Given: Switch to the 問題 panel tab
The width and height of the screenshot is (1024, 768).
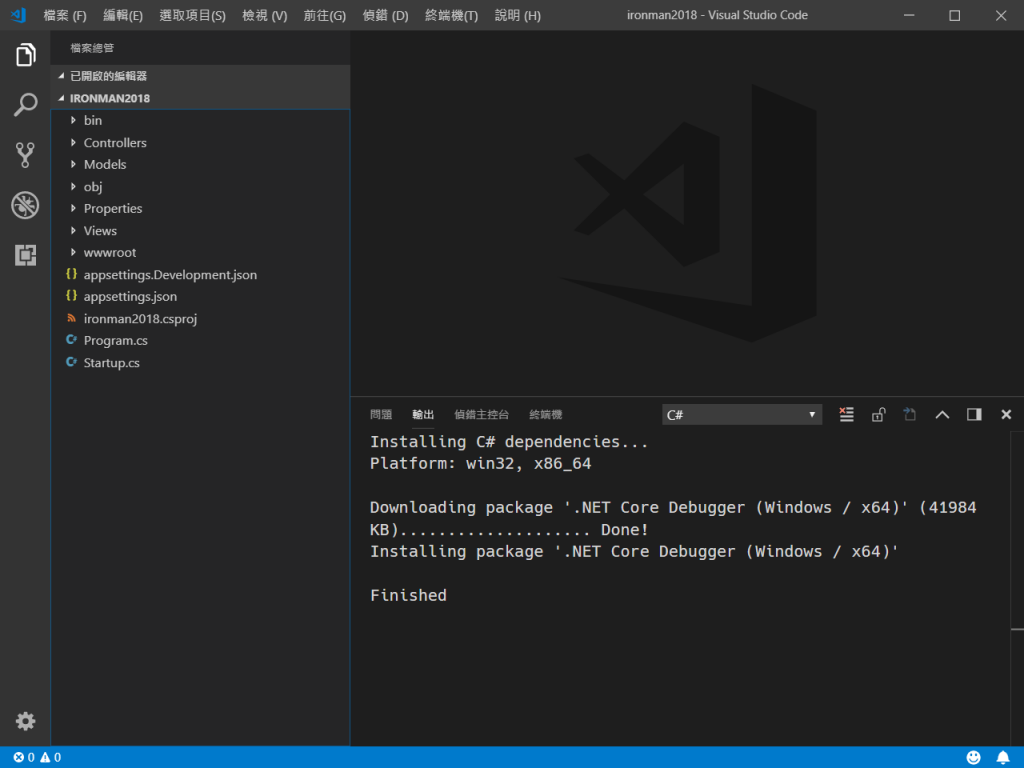Looking at the screenshot, I should (381, 415).
